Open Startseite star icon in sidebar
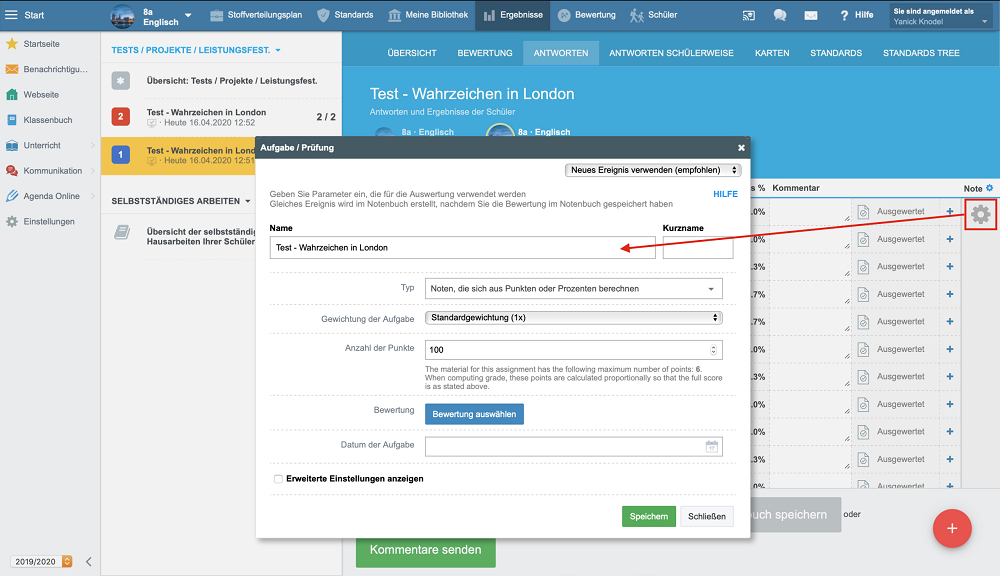The image size is (1000, 576). coord(12,44)
